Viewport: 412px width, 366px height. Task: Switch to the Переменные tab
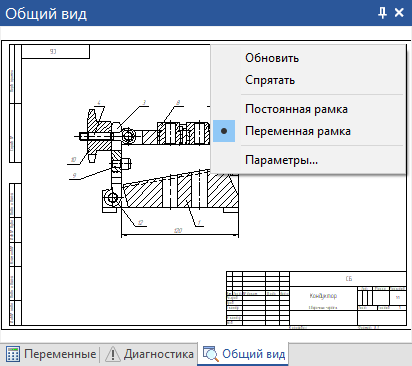click(x=50, y=354)
